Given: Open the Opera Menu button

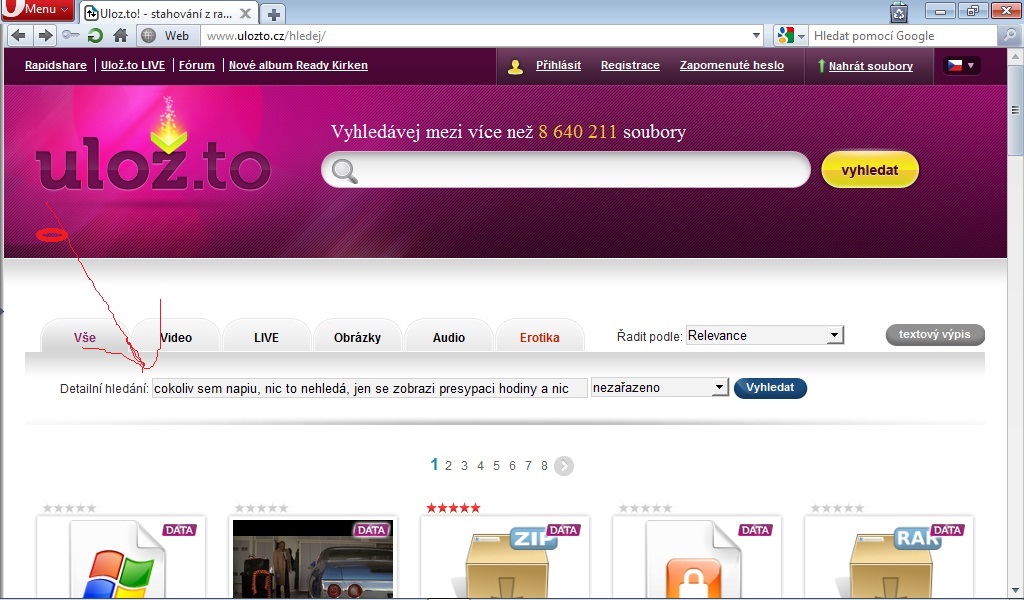Looking at the screenshot, I should click(x=37, y=10).
